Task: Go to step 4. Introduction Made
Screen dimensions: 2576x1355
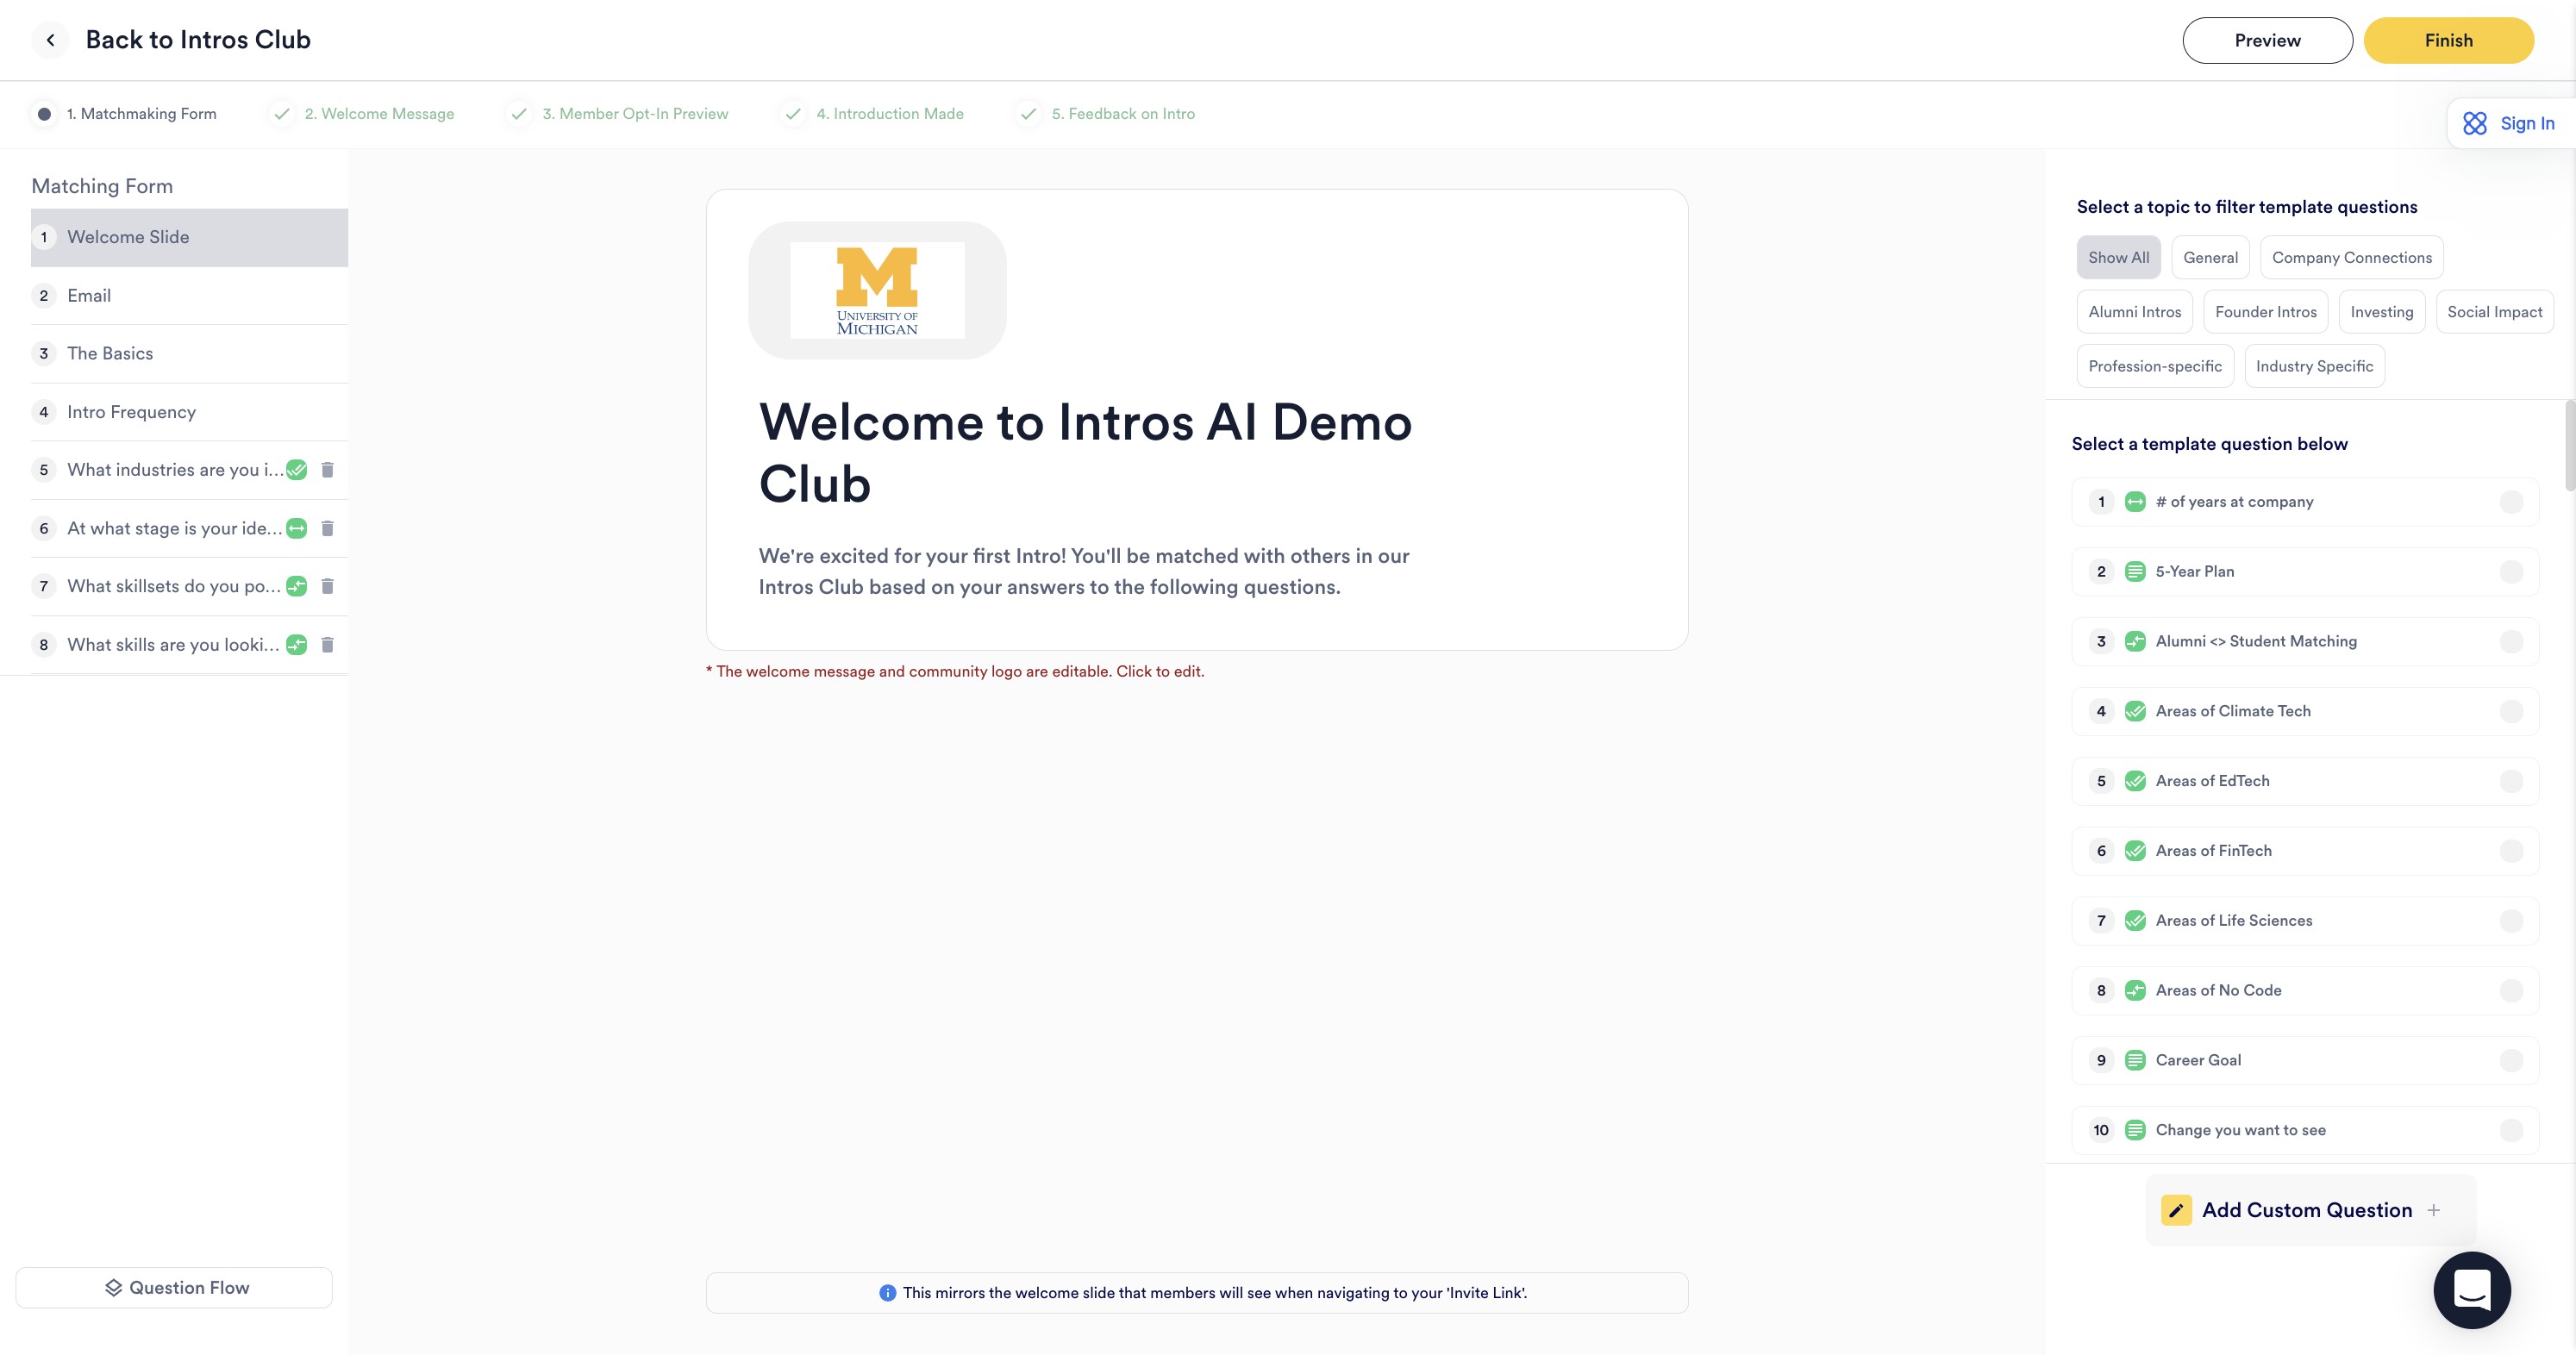Action: pos(873,114)
